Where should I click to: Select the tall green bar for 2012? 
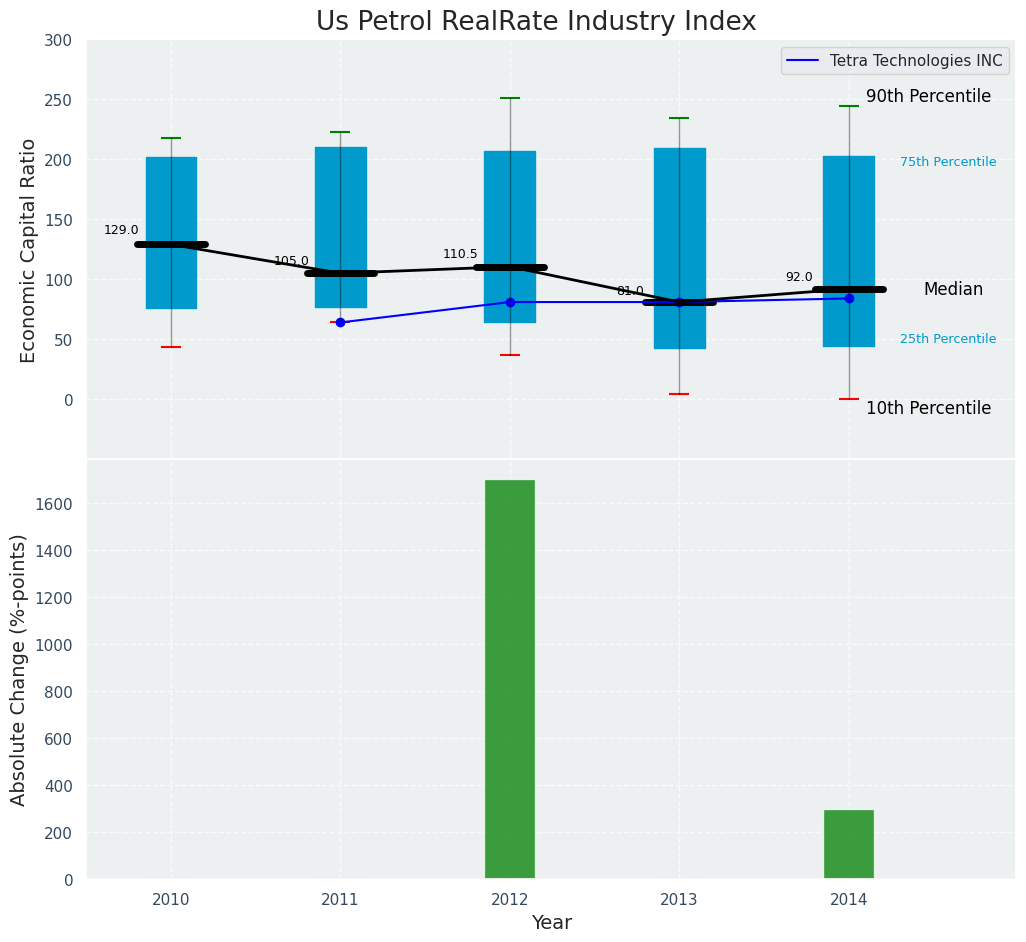pos(510,679)
